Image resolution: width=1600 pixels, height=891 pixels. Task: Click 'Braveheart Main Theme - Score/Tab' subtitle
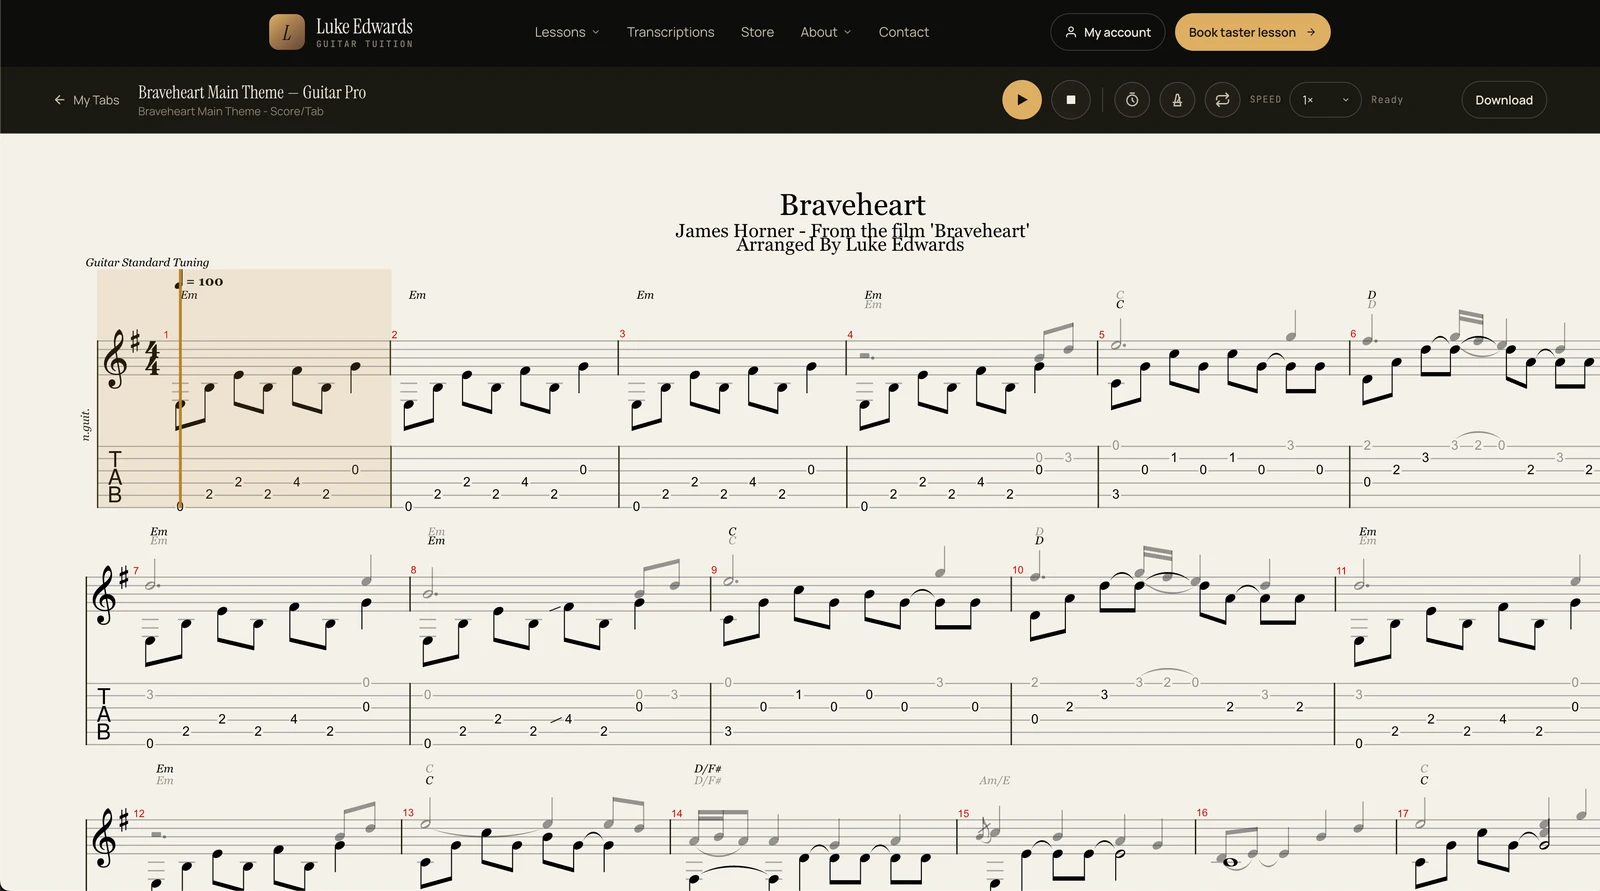pyautogui.click(x=231, y=112)
